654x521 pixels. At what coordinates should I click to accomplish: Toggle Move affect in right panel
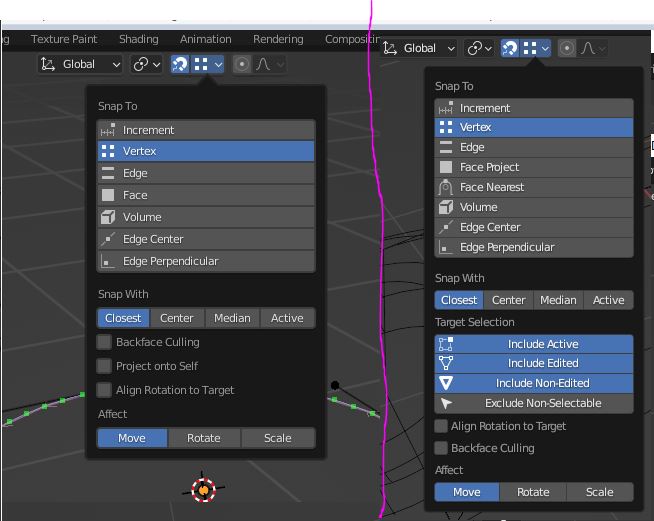point(467,492)
